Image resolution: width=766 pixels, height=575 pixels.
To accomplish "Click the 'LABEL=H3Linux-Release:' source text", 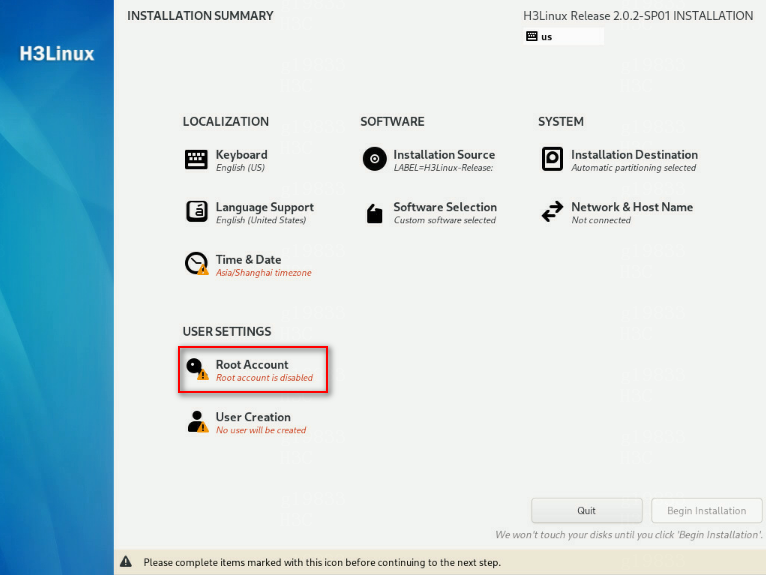I will pyautogui.click(x=443, y=168).
